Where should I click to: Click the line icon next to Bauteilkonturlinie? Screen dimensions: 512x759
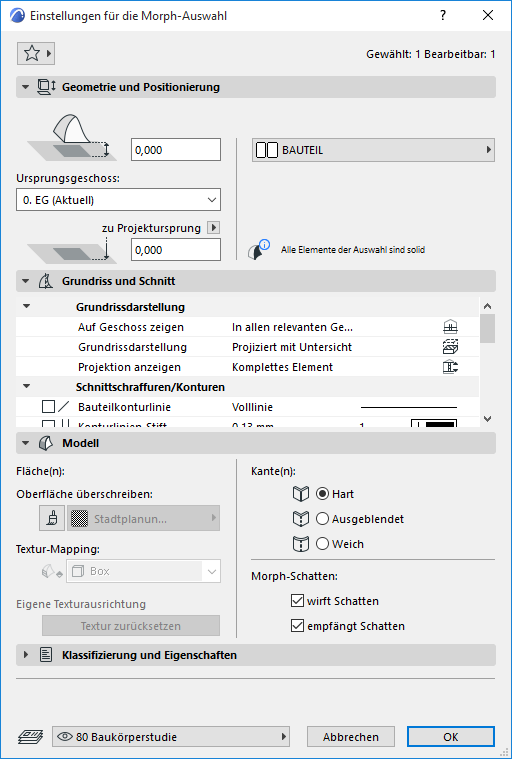(64, 407)
